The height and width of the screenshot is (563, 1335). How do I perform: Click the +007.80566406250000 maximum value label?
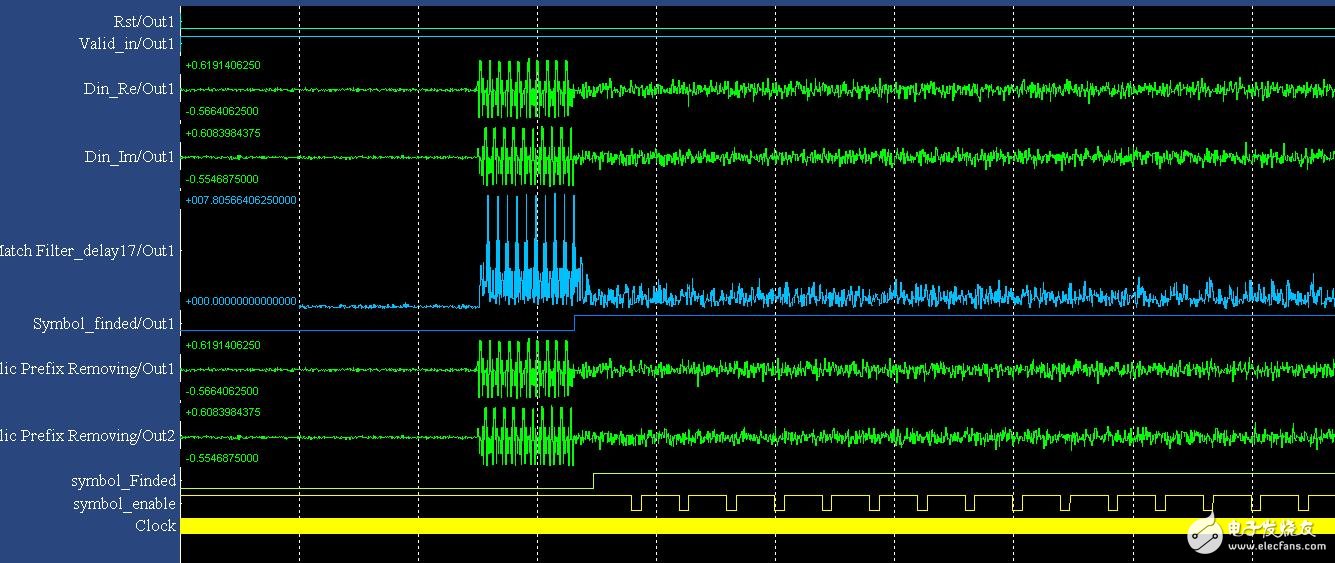(241, 200)
